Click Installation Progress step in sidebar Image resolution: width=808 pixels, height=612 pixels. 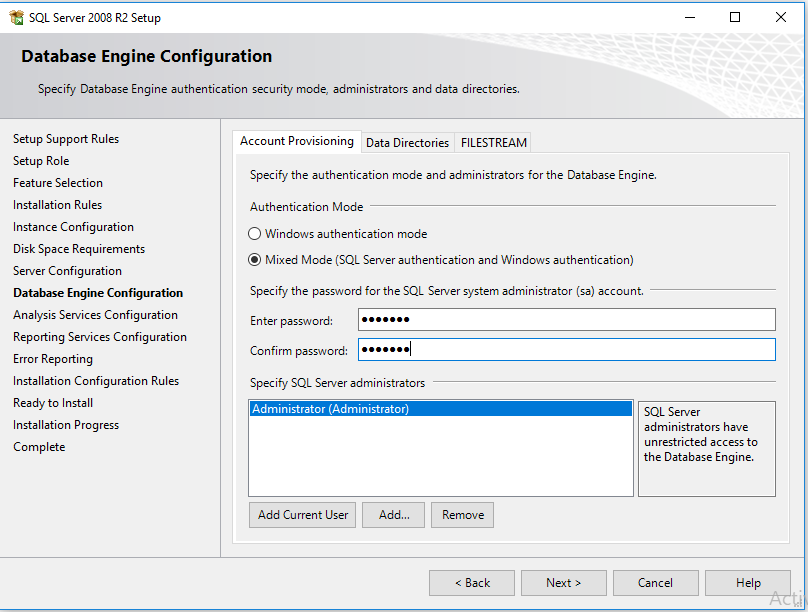66,425
